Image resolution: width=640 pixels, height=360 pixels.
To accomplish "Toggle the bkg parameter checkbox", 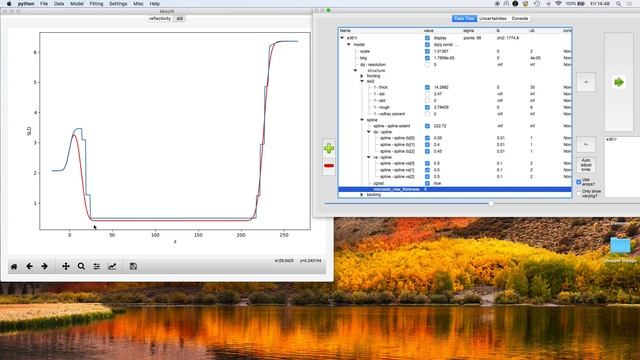I will tap(427, 58).
